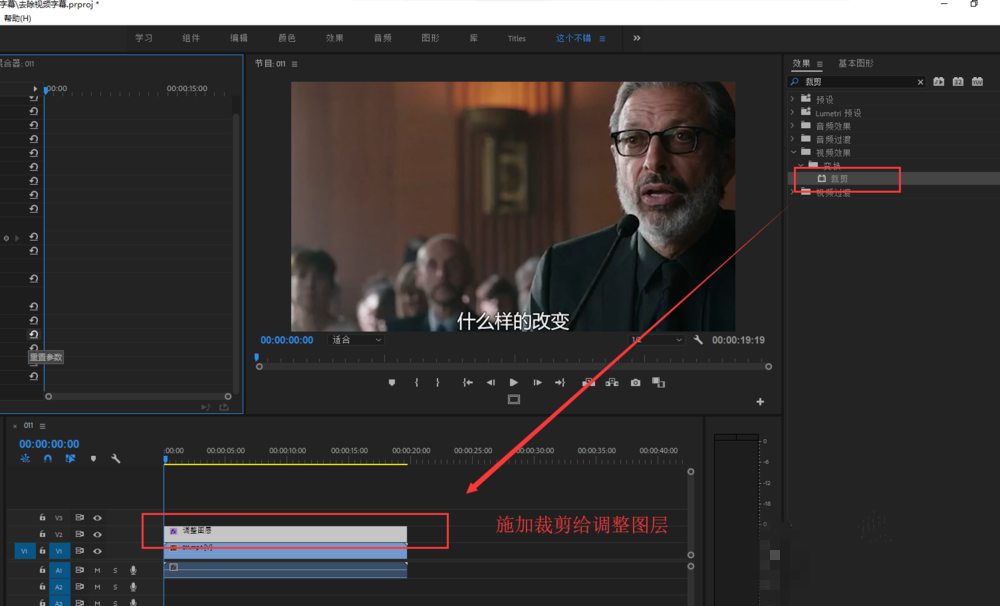This screenshot has width=1000, height=606.
Task: Solo audio track A2 with S button
Action: point(115,587)
